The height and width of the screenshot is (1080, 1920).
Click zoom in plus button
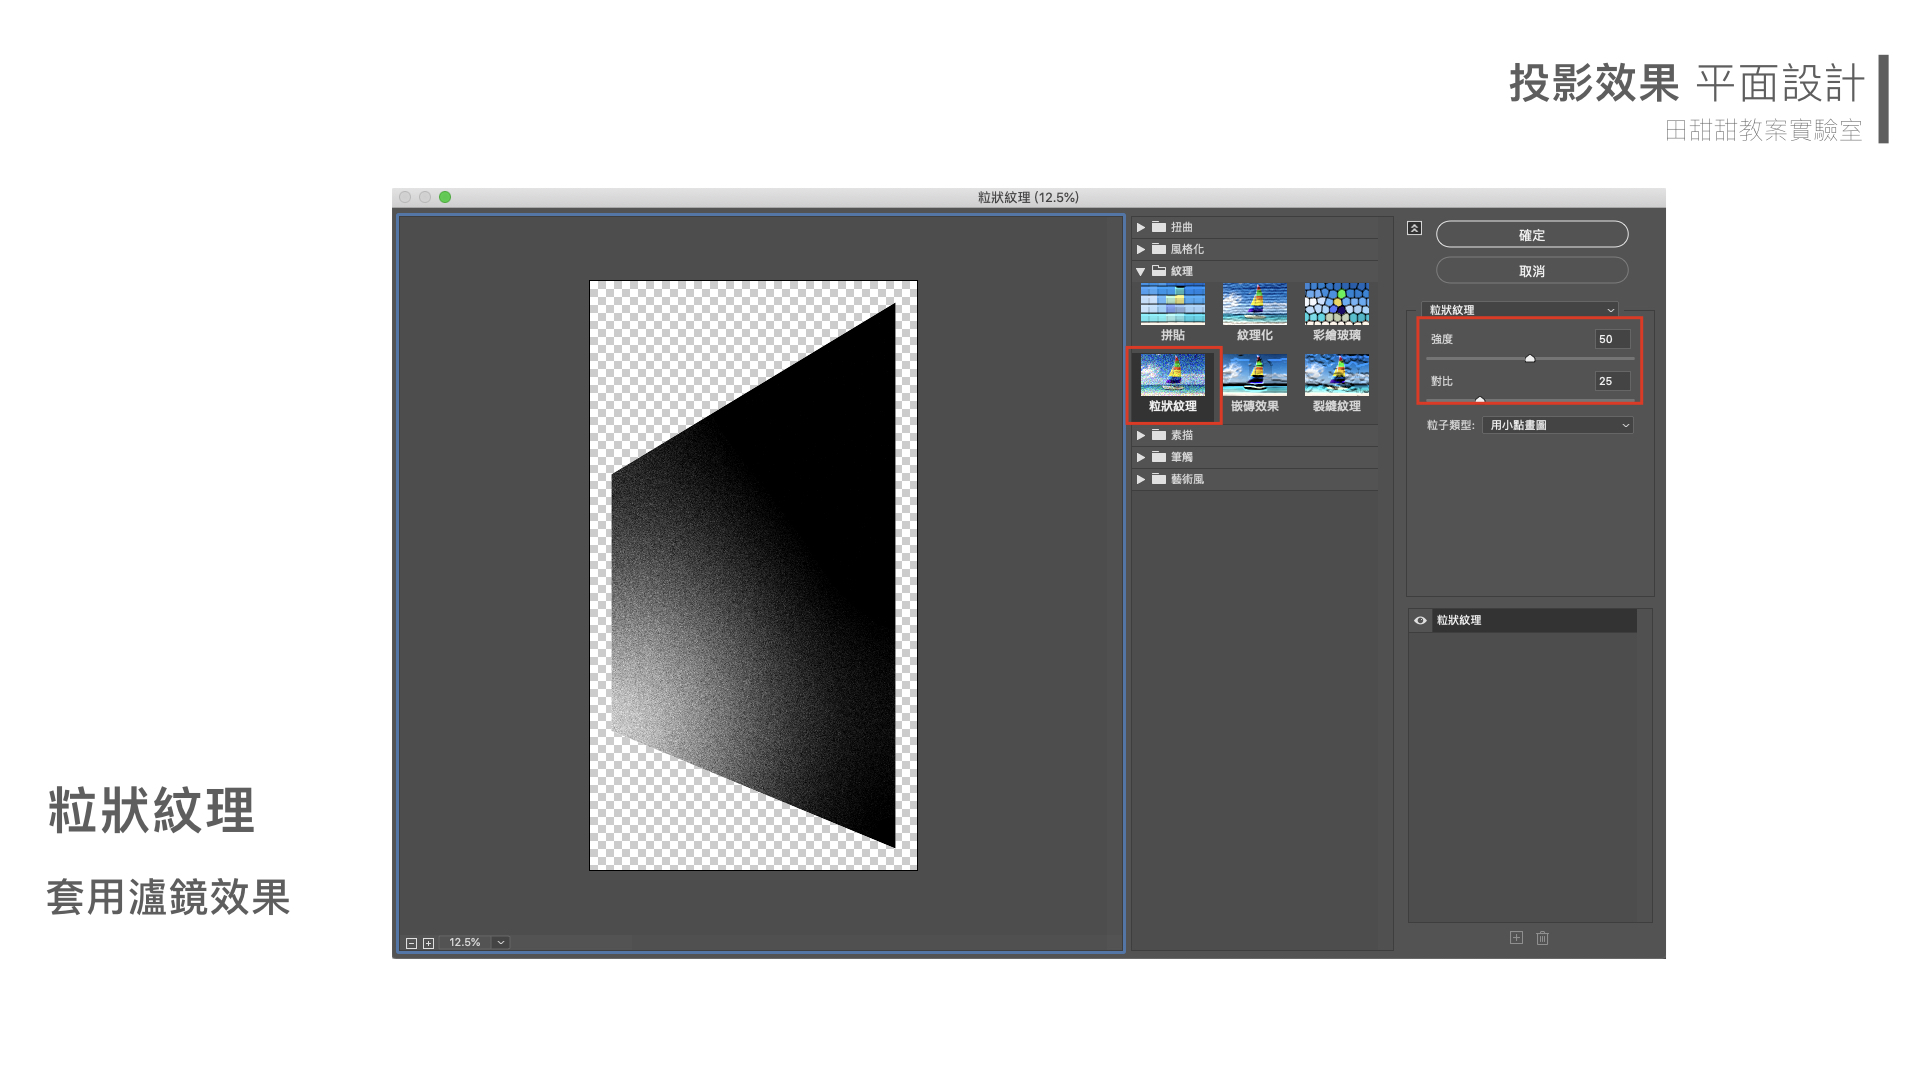[428, 943]
